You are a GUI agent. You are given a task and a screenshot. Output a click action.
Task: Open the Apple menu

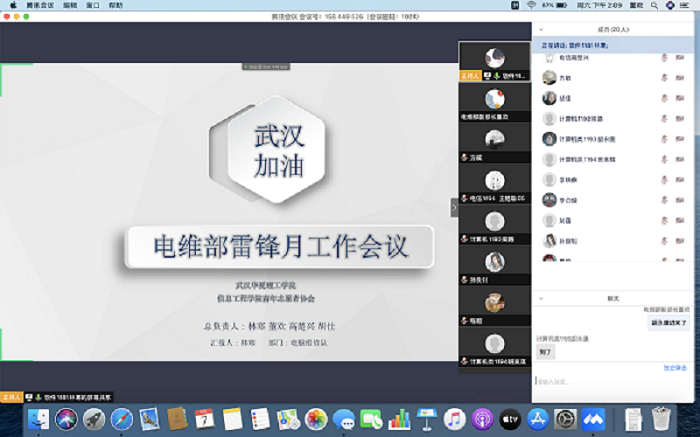pyautogui.click(x=13, y=5)
